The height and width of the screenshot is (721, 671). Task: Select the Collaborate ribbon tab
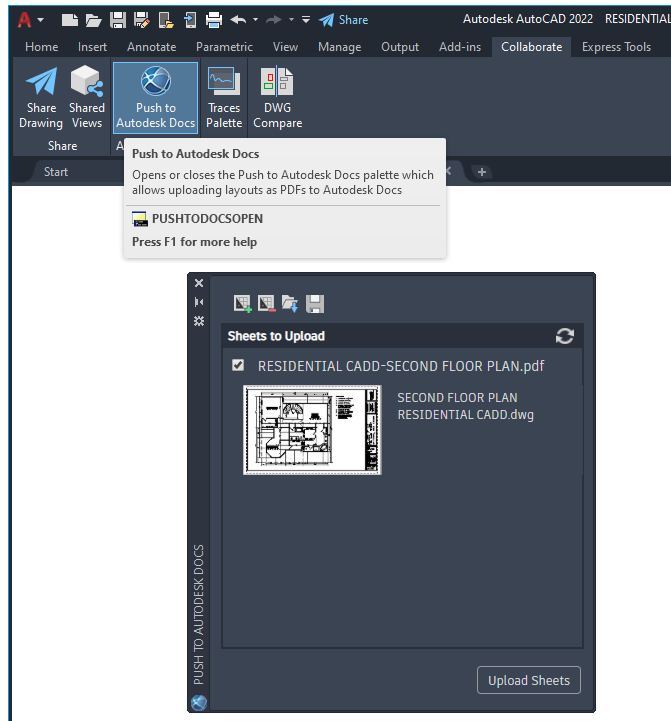[x=531, y=47]
